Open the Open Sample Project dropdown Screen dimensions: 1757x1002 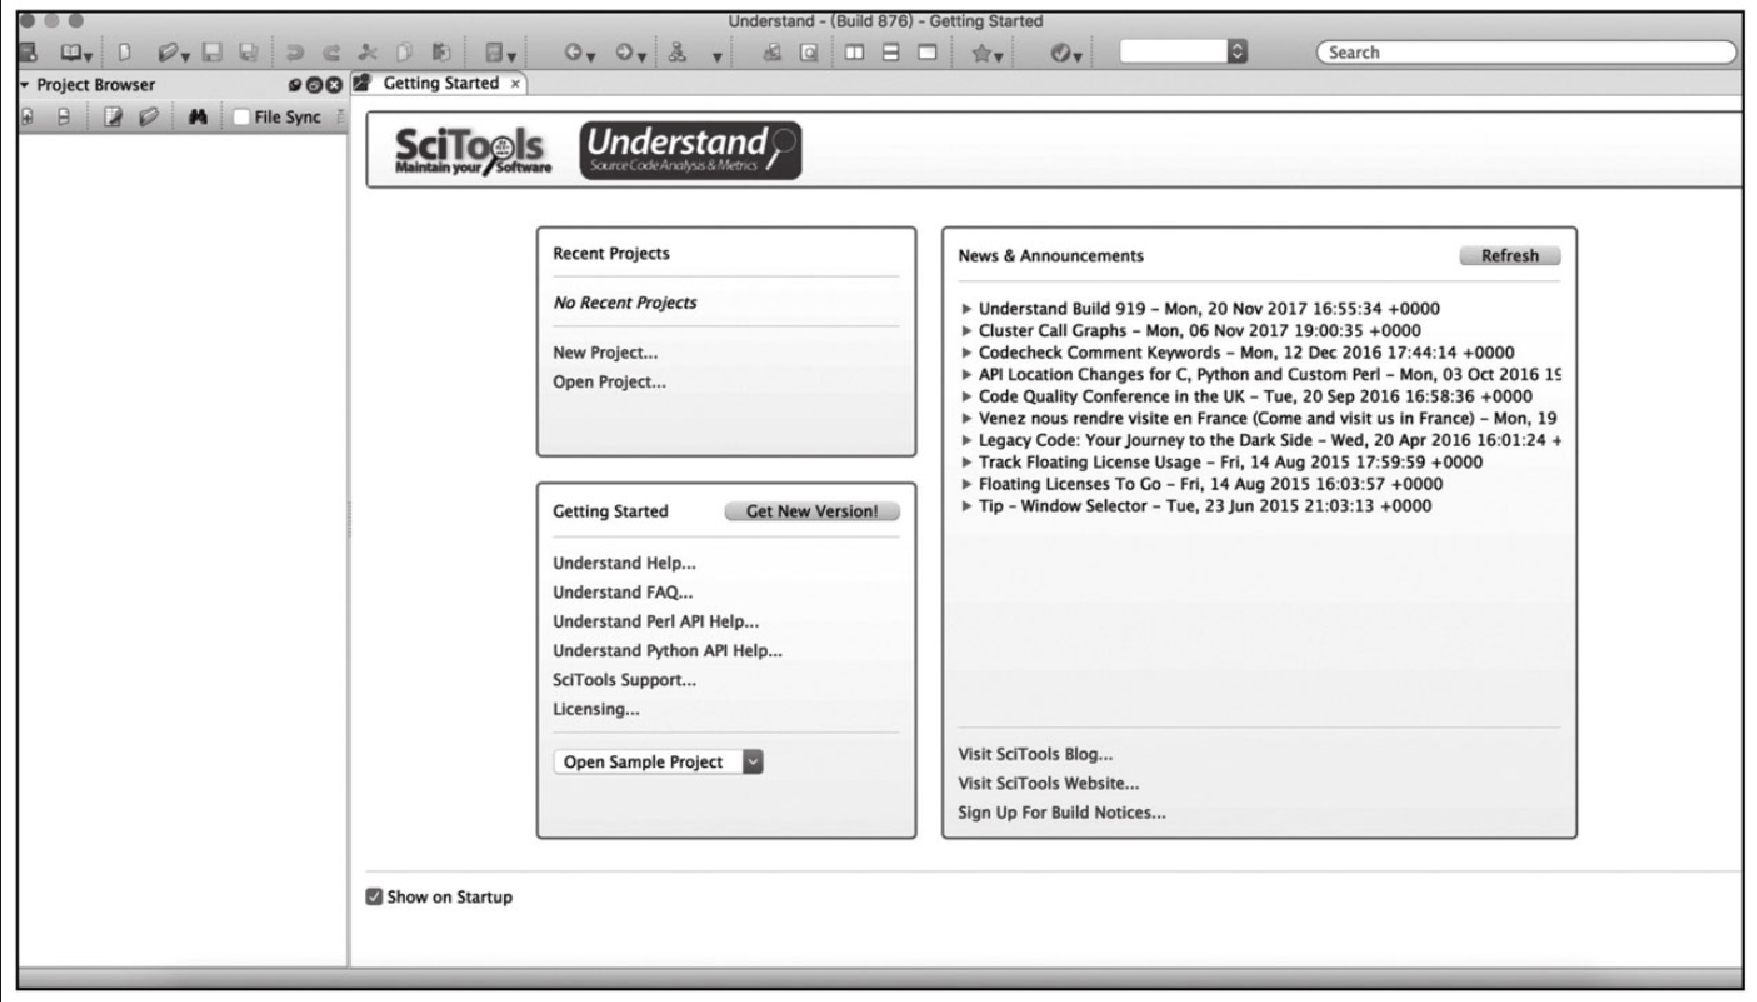click(658, 762)
